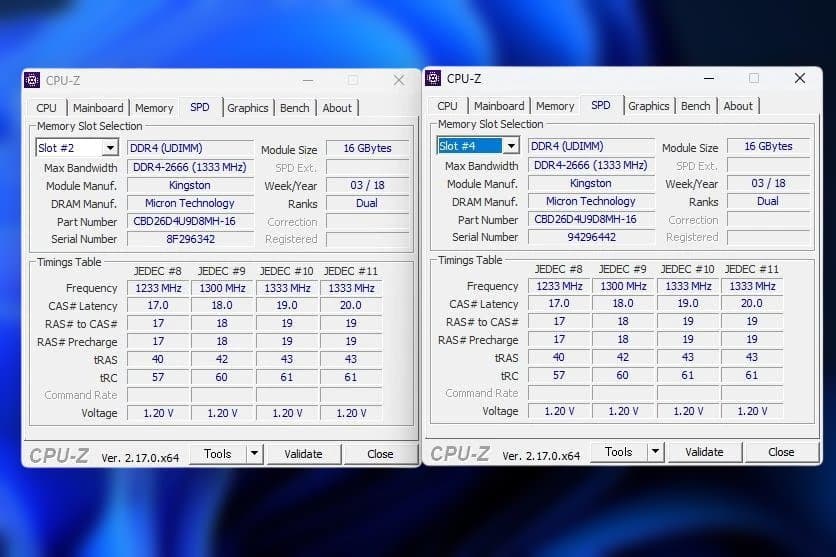Select SPD tab in right CPU-Z window
This screenshot has height=557, width=836.
coord(601,104)
